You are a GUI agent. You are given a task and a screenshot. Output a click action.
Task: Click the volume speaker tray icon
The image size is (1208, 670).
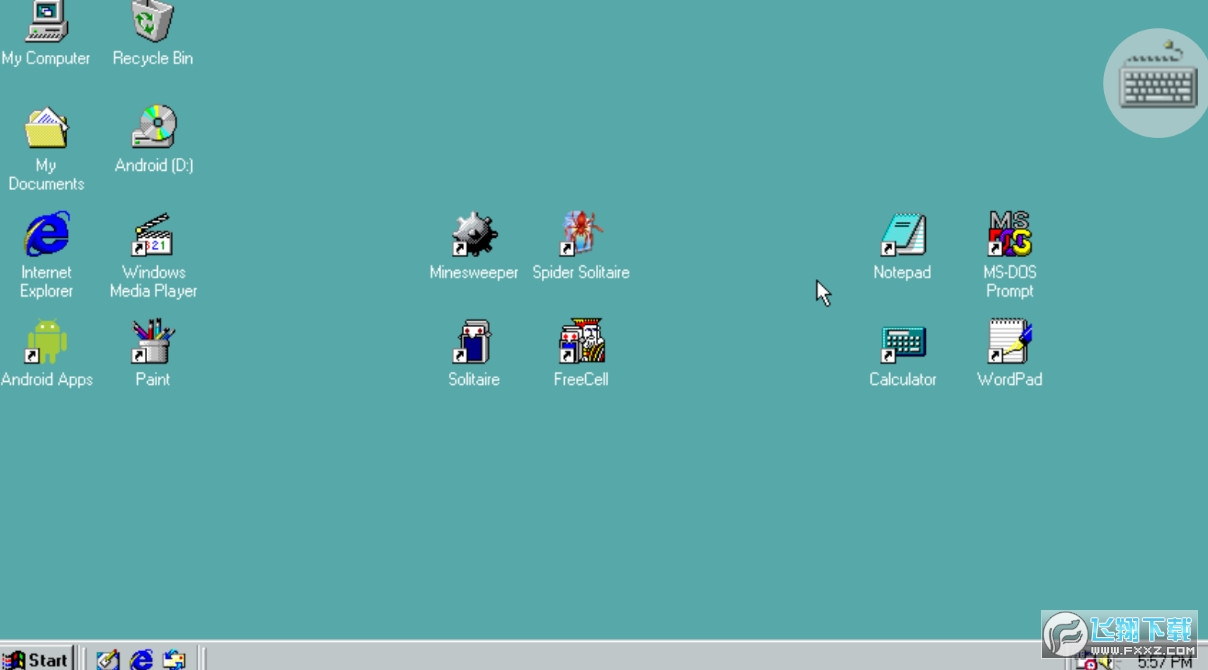coord(1108,662)
